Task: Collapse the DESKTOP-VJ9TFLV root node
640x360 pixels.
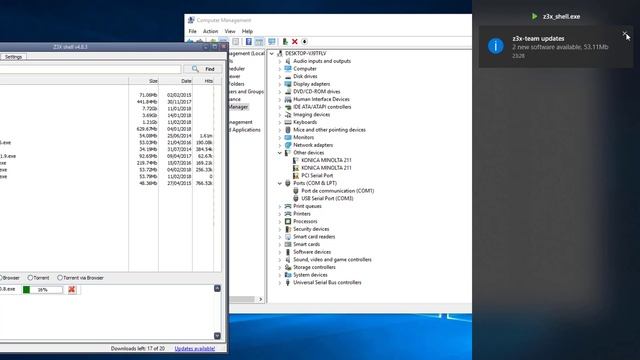Action: point(272,53)
